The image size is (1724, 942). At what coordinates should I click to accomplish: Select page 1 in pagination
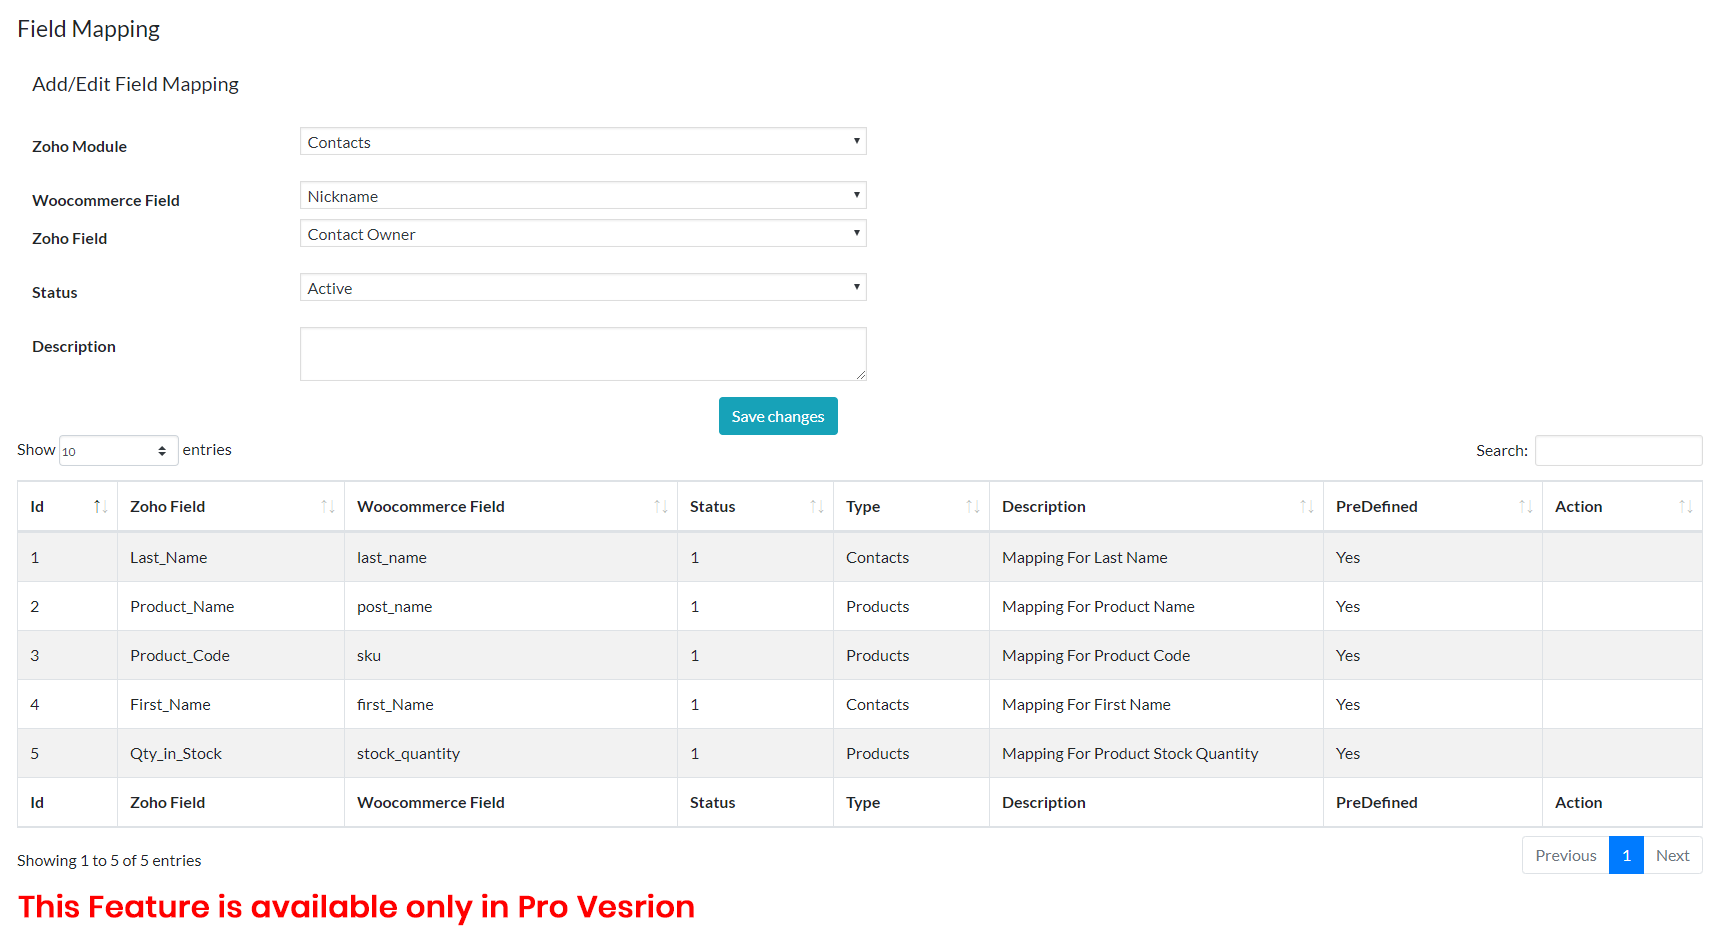point(1626,855)
